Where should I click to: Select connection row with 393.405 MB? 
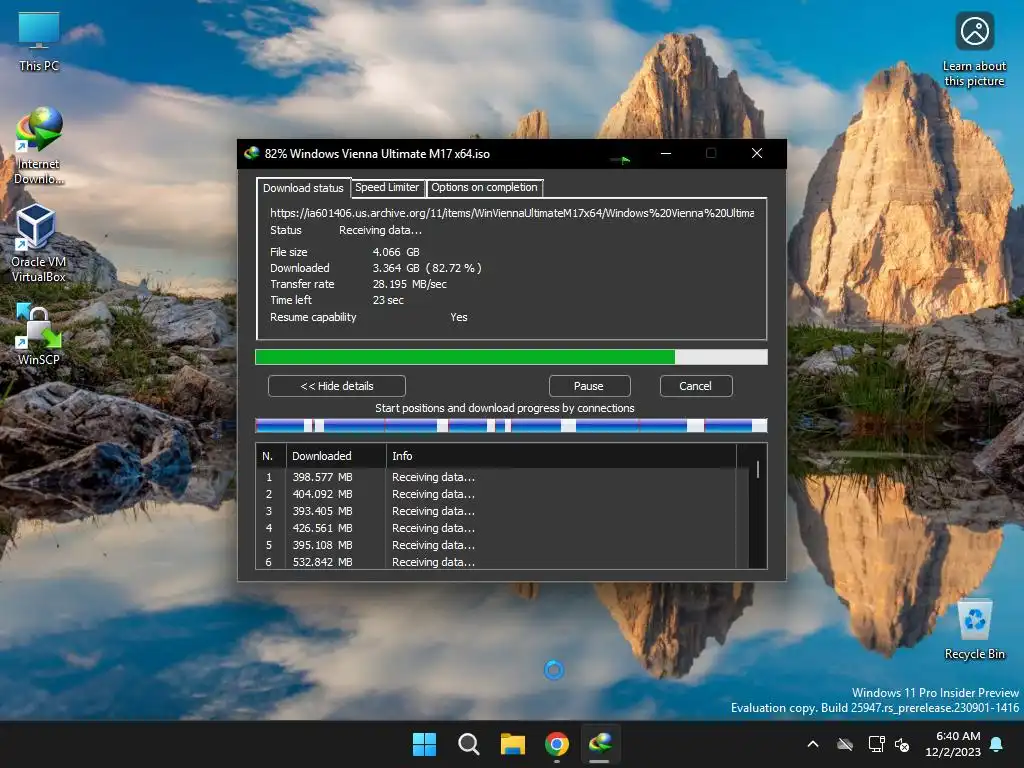tap(496, 511)
